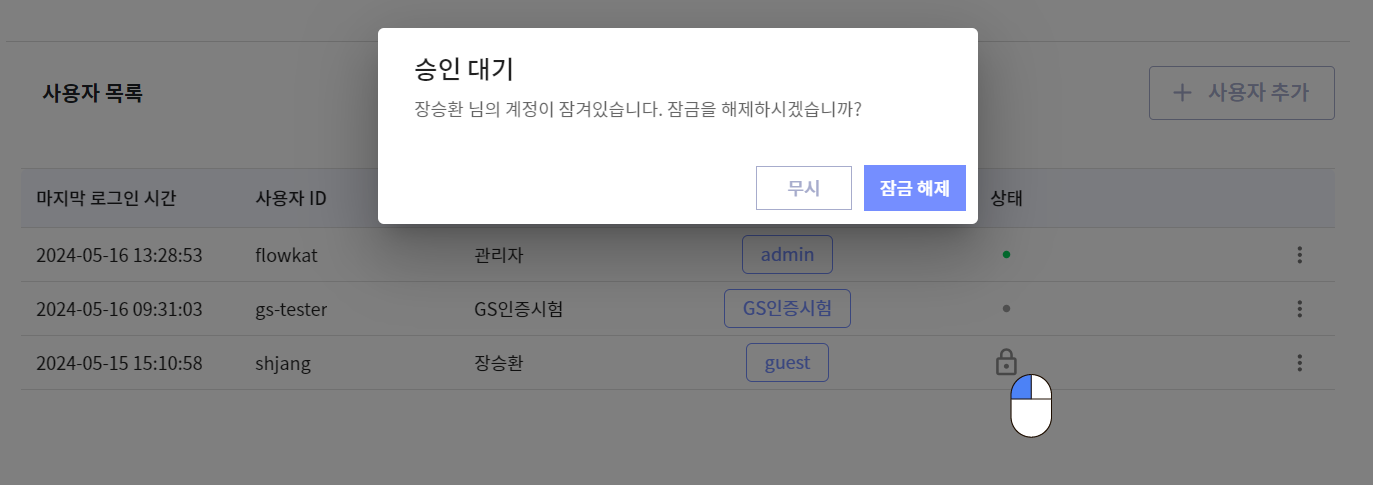Click the plus icon in 사용자 추가
Image resolution: width=1373 pixels, height=485 pixels.
pyautogui.click(x=1182, y=93)
